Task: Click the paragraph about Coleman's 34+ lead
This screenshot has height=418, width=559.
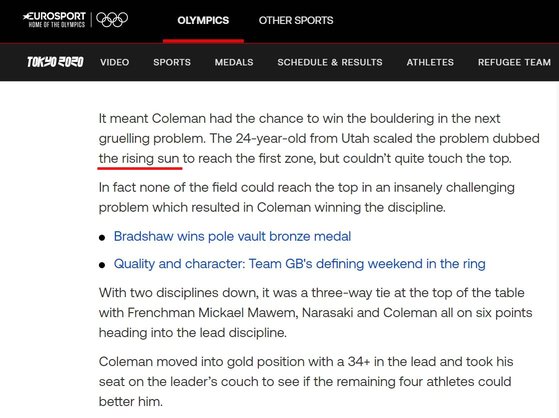Action: (306, 382)
